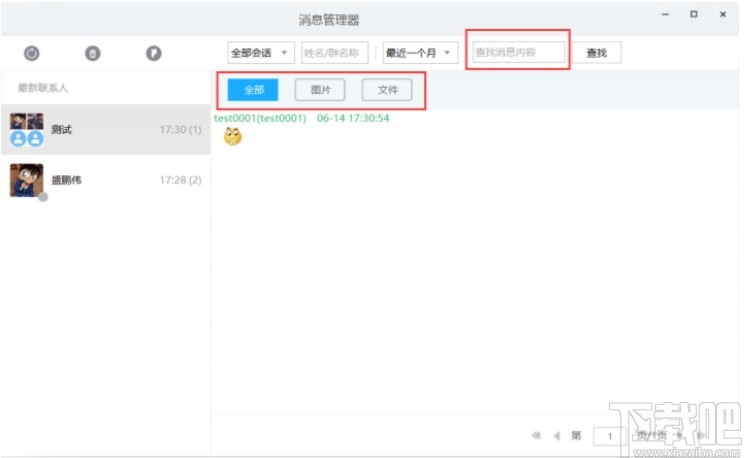Open the recent contacts clock icon
744x458 pixels.
coord(32,53)
